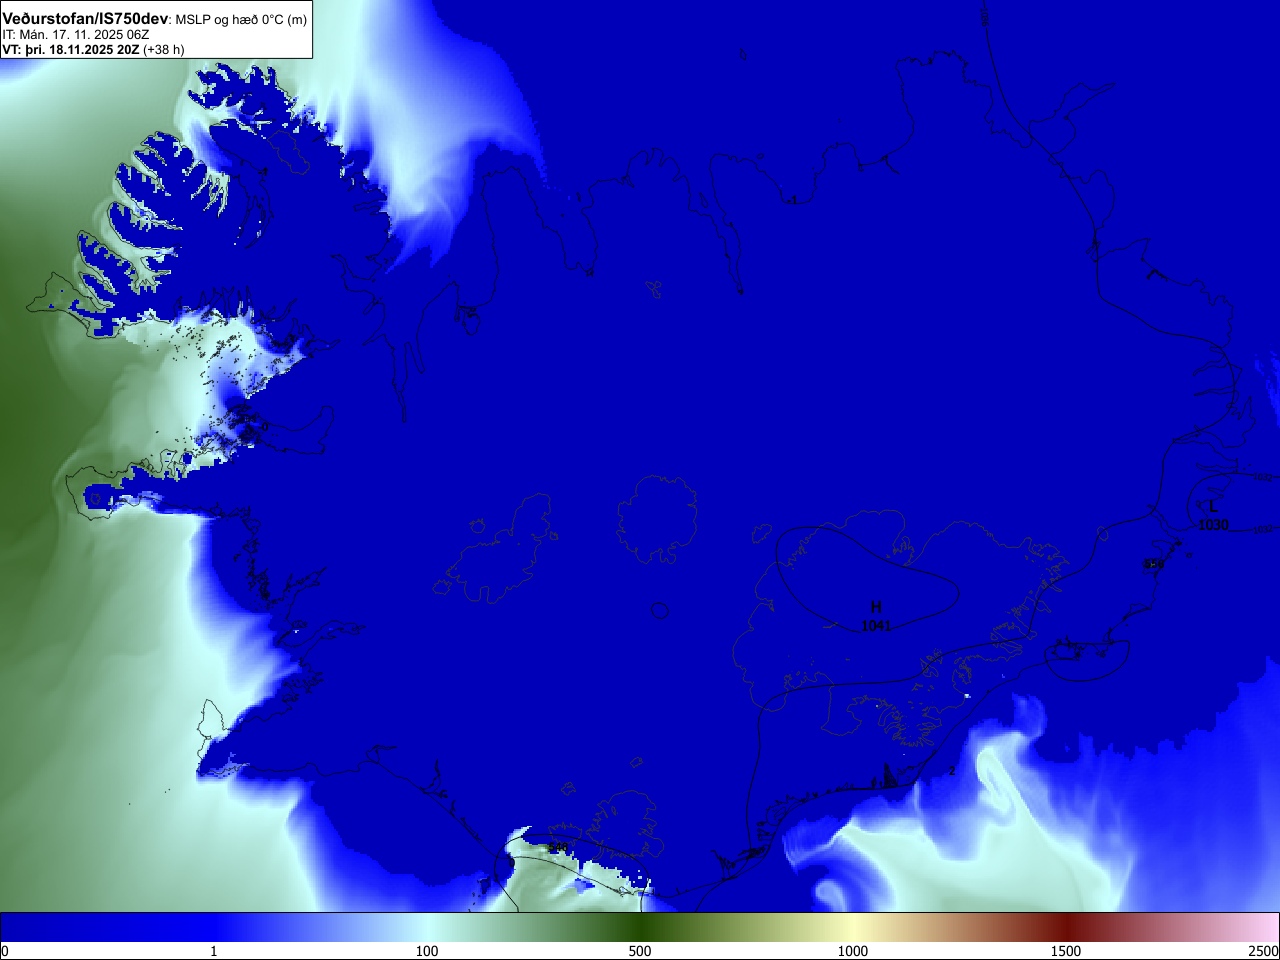Click the '2500' label on the color scale

pos(1263,951)
